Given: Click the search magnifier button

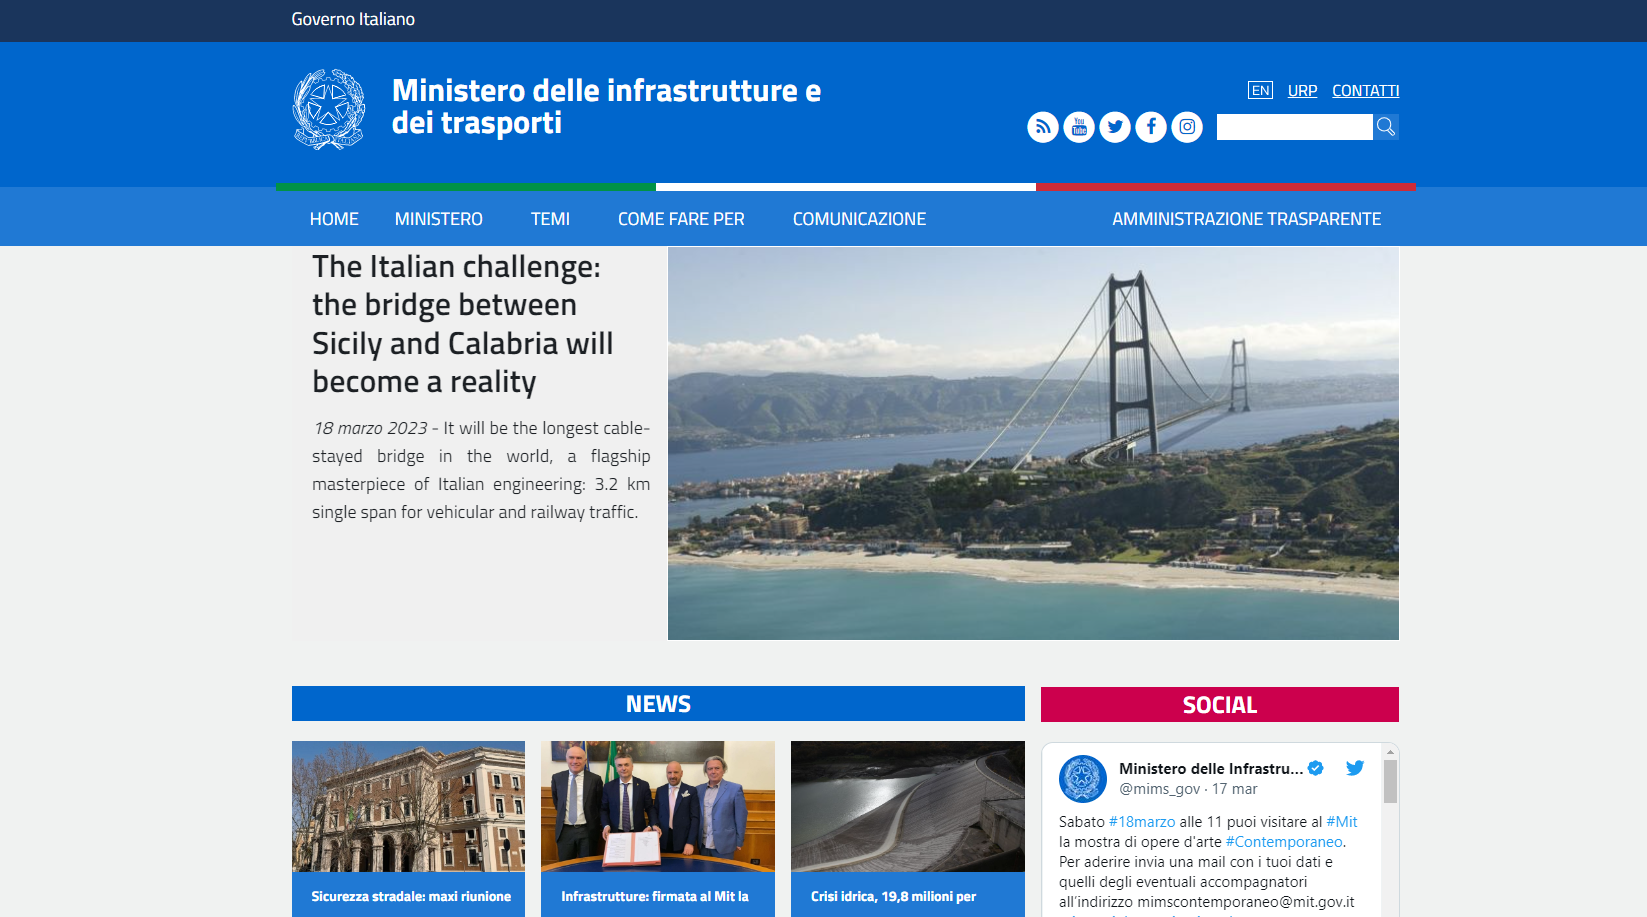Looking at the screenshot, I should coord(1386,127).
